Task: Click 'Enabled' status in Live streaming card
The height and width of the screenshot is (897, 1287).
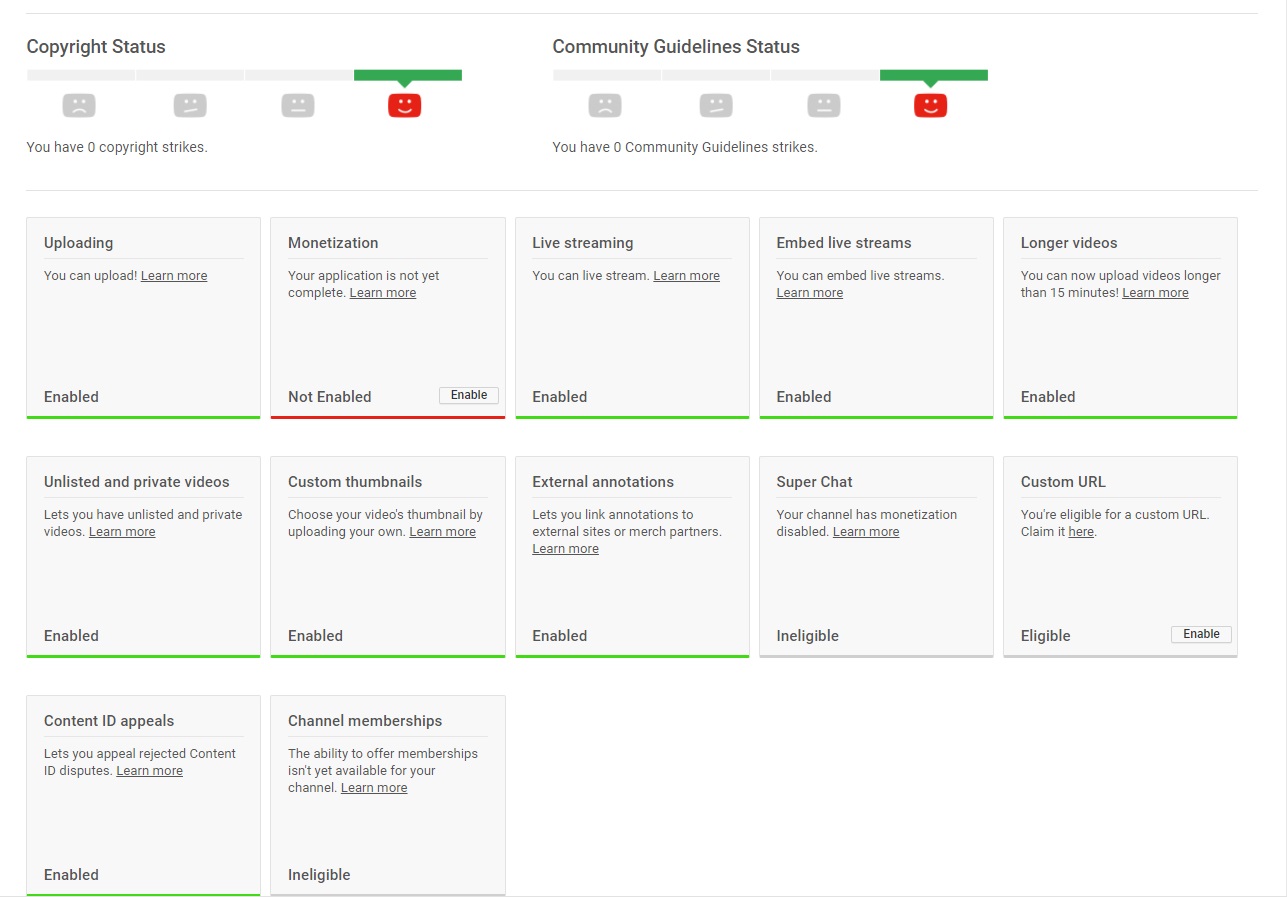Action: coord(560,397)
